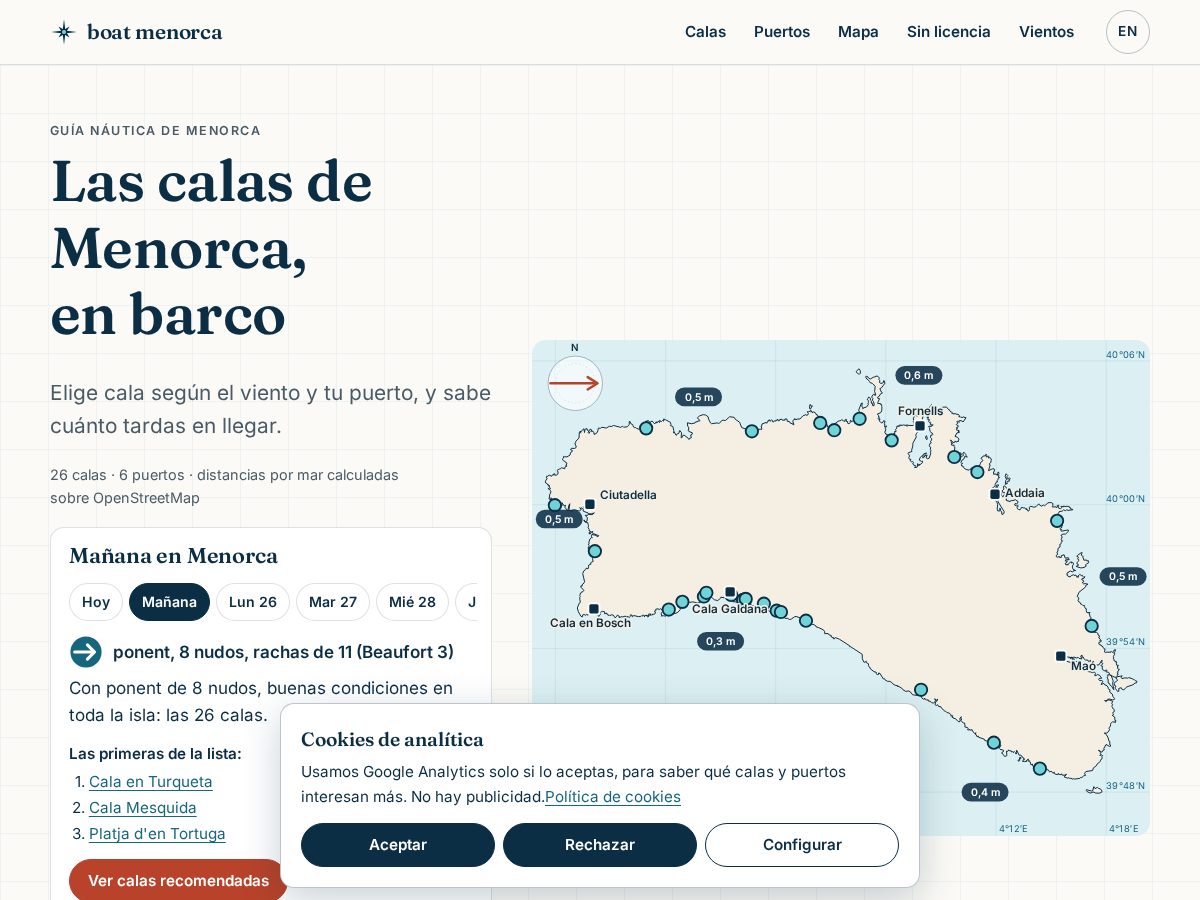Switch language with the EN button
This screenshot has width=1200, height=900.
(x=1128, y=32)
